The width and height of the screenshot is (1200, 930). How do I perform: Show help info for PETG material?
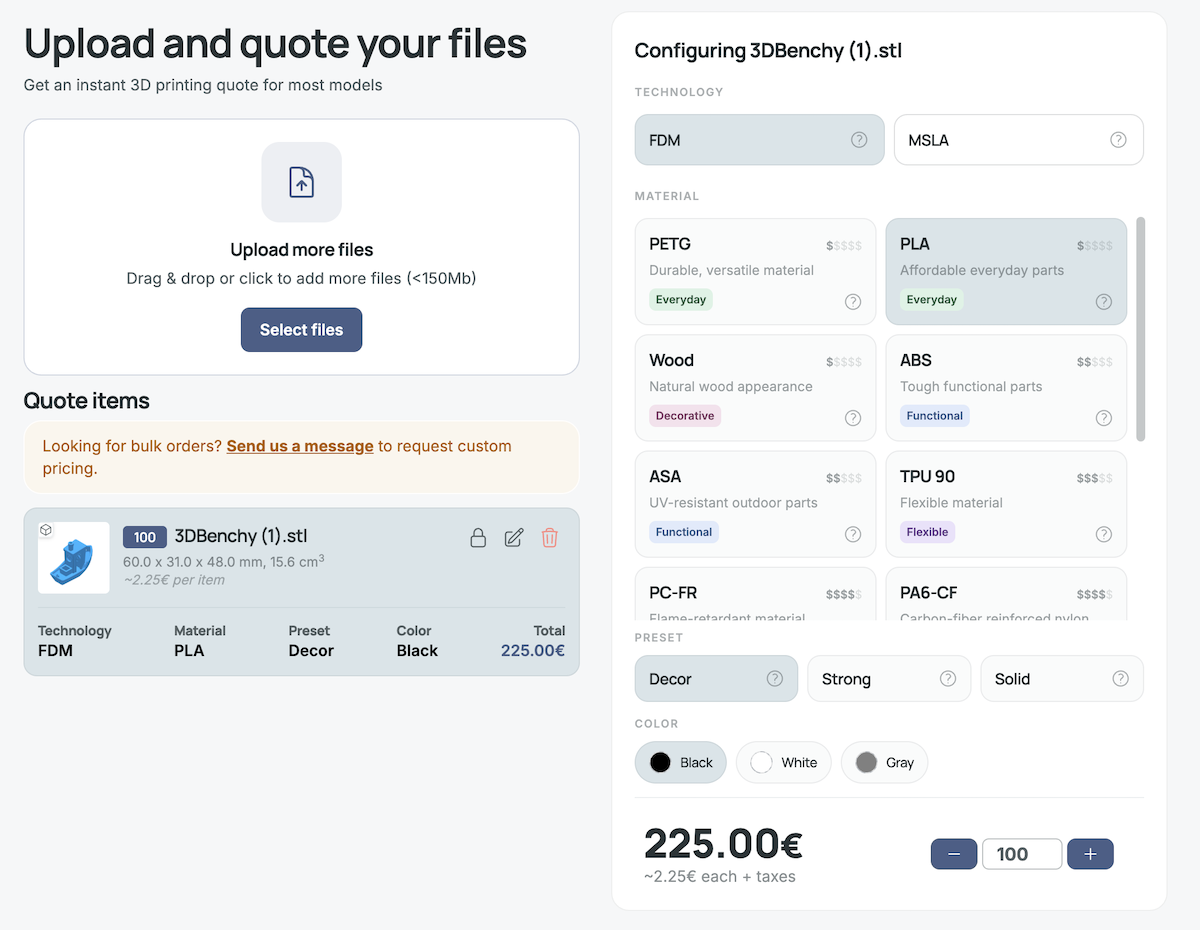click(x=853, y=301)
